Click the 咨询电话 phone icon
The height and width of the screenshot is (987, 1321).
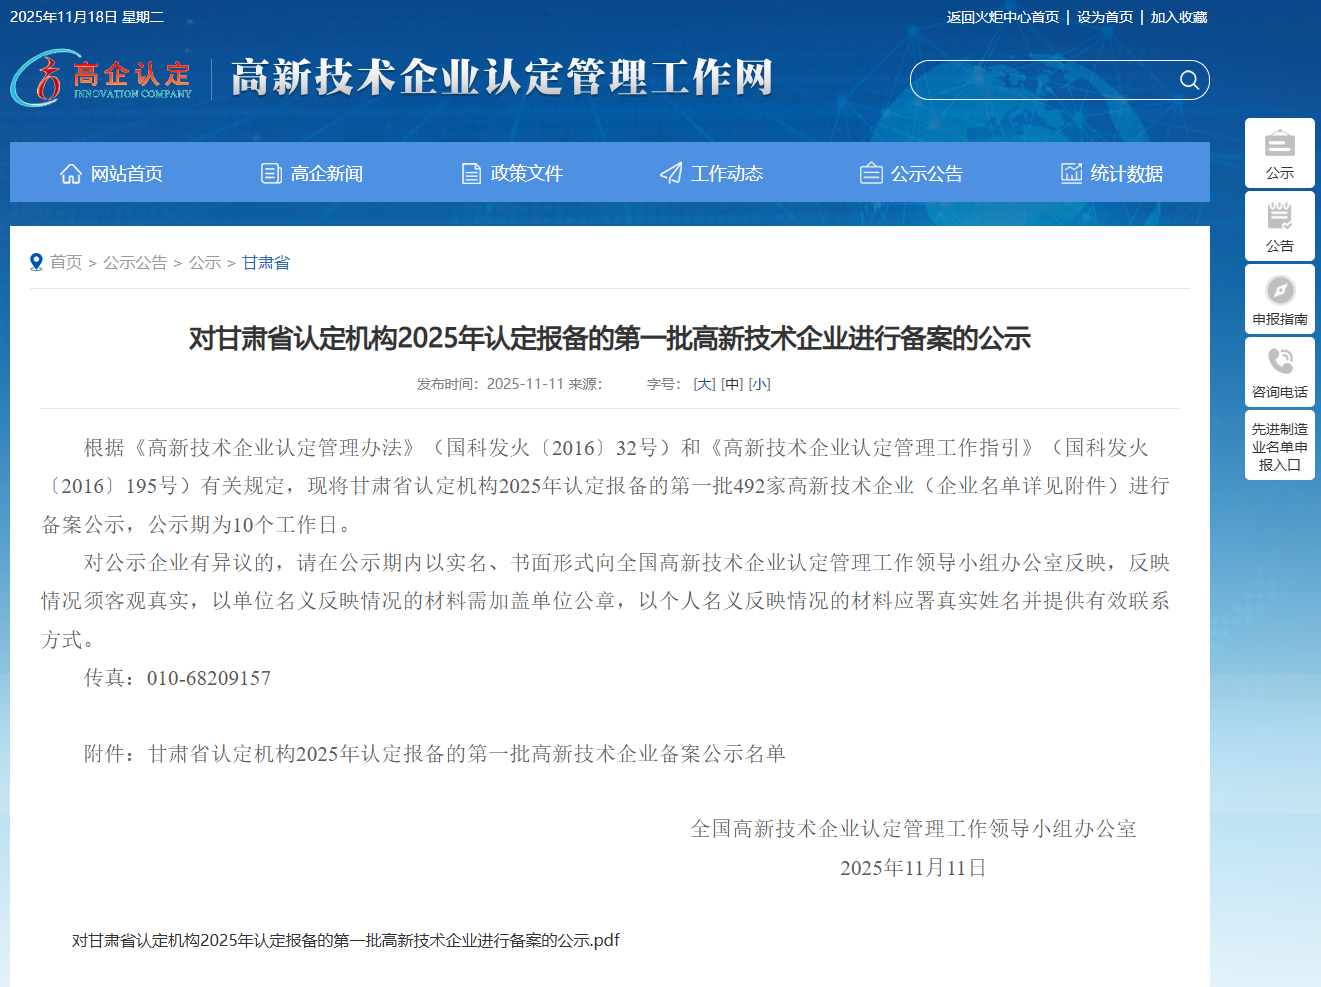(1279, 362)
